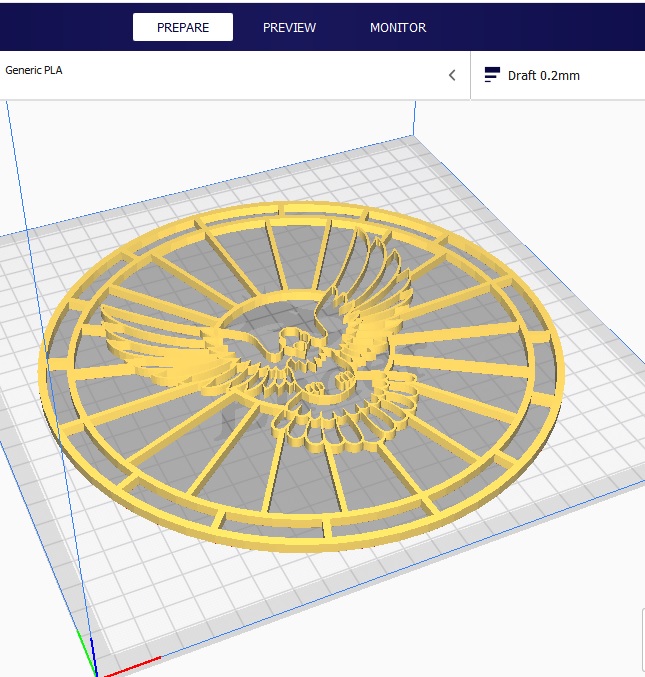Open the Generic PLA material selector

click(34, 70)
